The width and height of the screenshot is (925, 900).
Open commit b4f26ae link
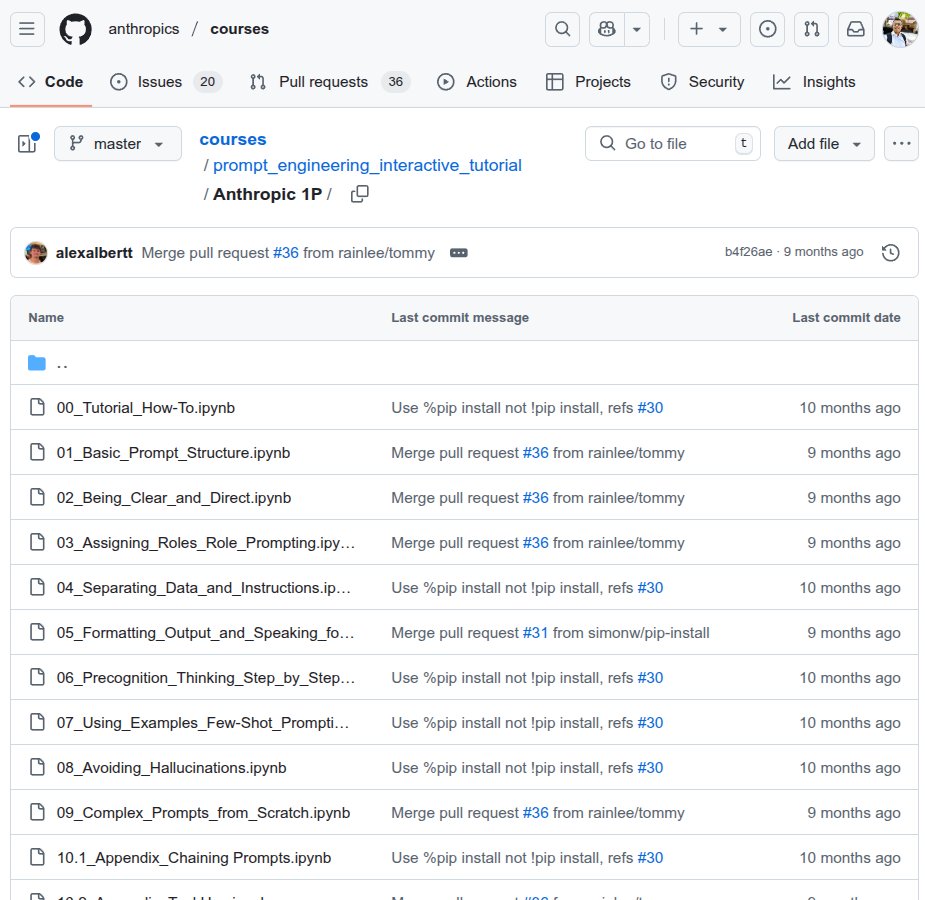point(748,252)
